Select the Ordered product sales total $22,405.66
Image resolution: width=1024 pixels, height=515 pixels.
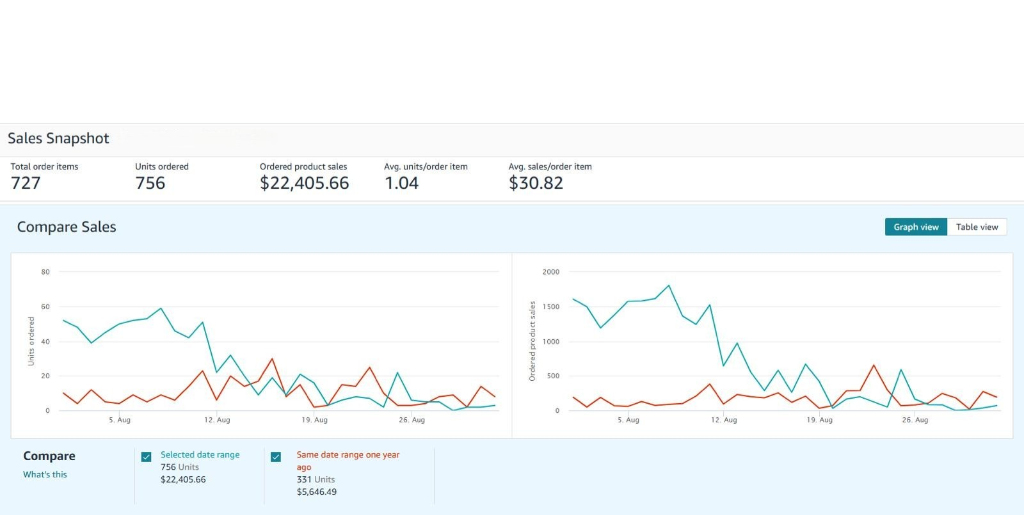point(304,183)
